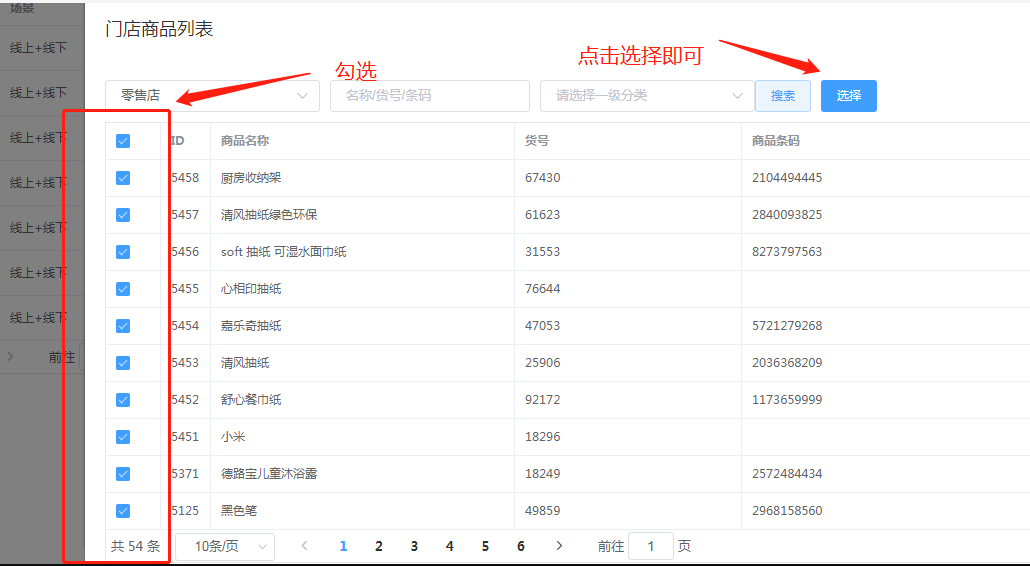Go to page 4

coord(449,546)
